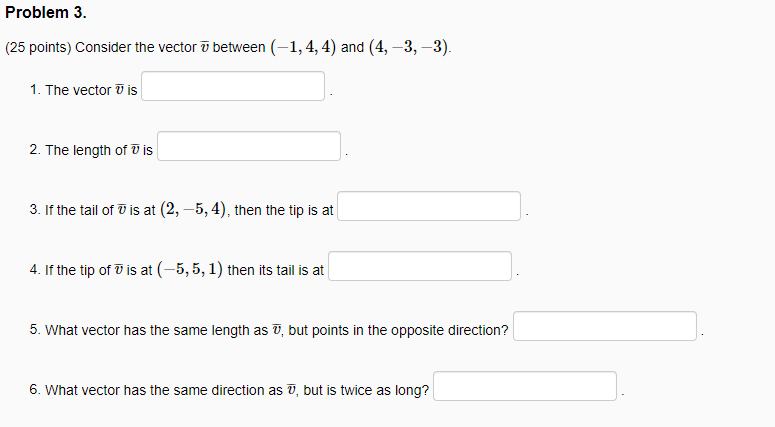The image size is (775, 427).
Task: Click the 'Problem 3.' heading
Action: [46, 12]
